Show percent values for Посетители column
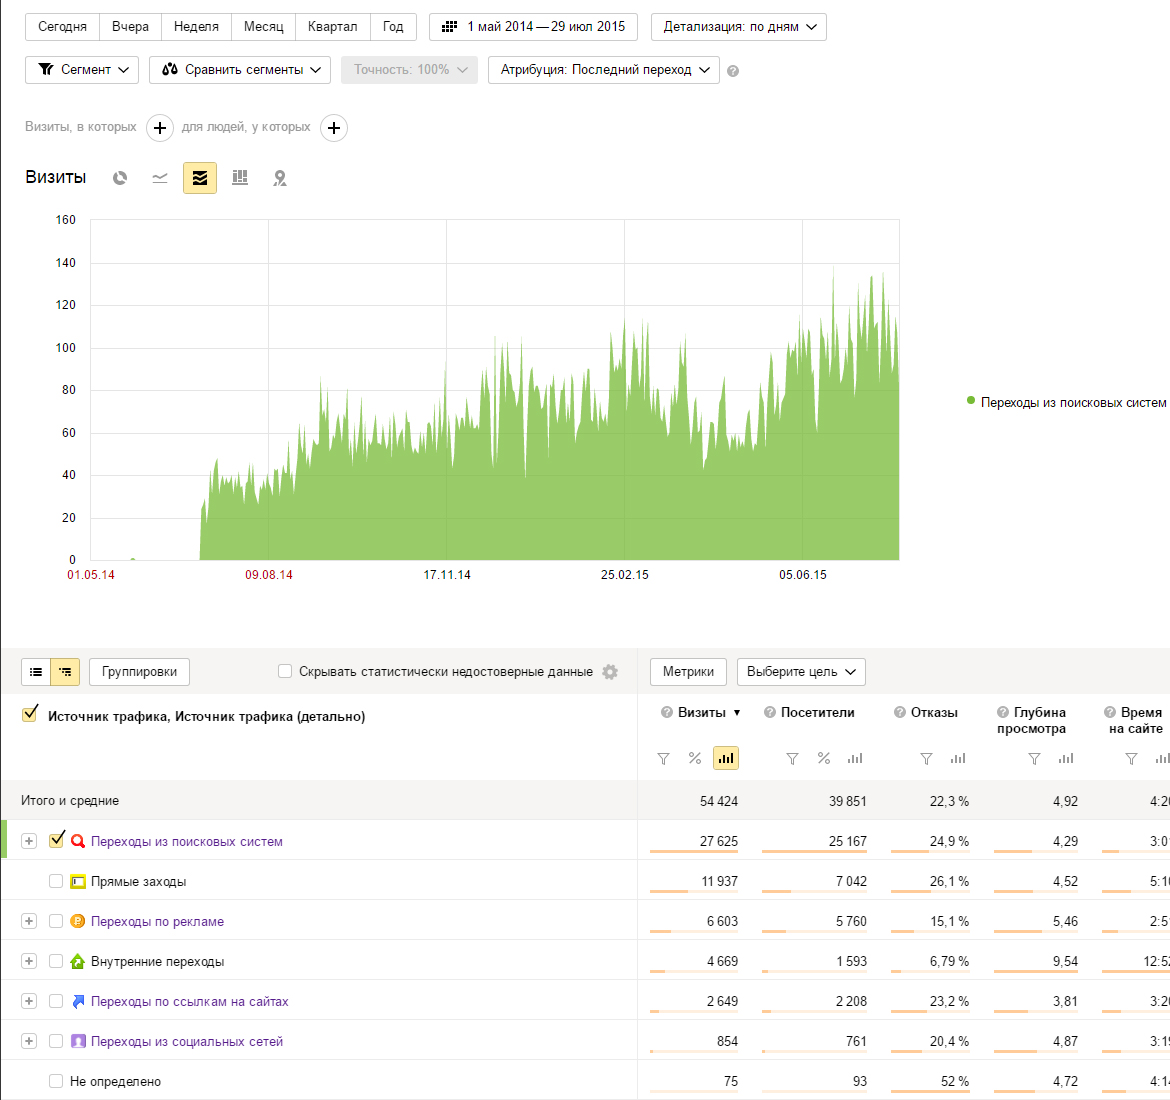 click(x=824, y=759)
